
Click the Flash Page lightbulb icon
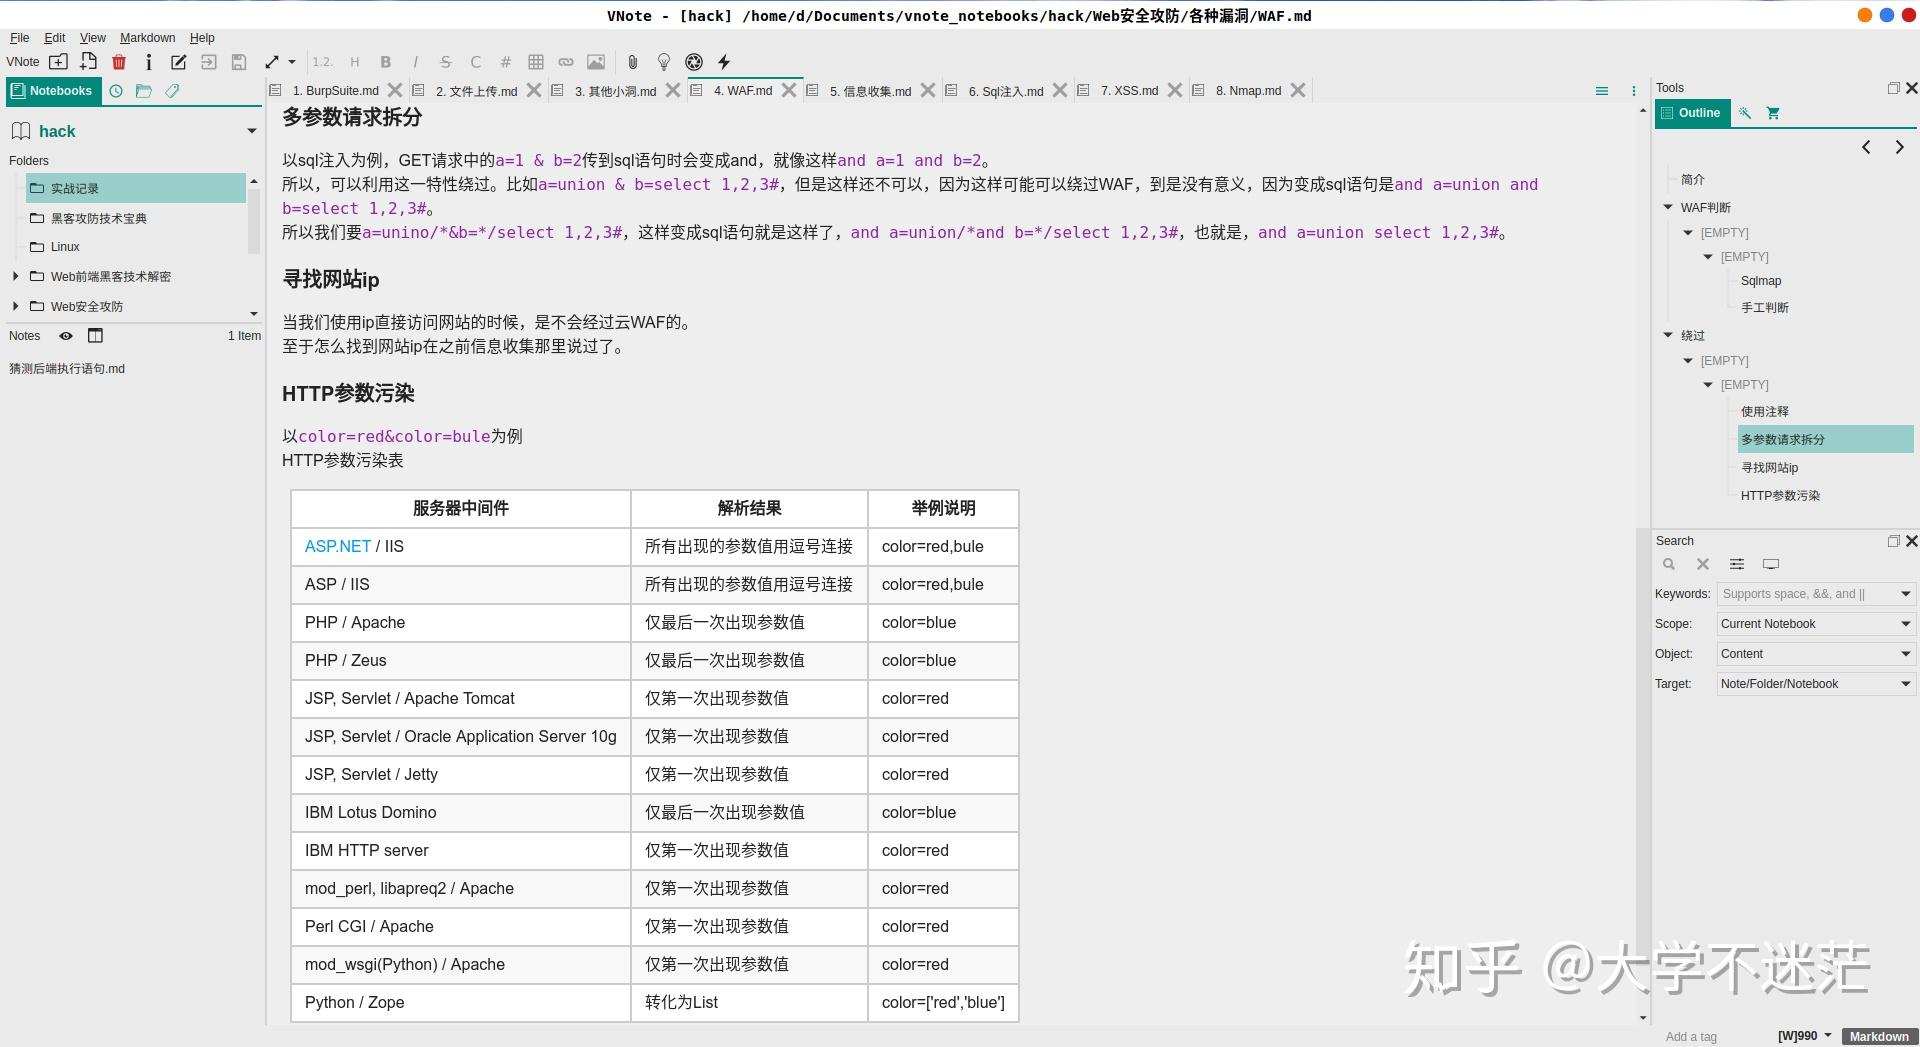[x=663, y=62]
